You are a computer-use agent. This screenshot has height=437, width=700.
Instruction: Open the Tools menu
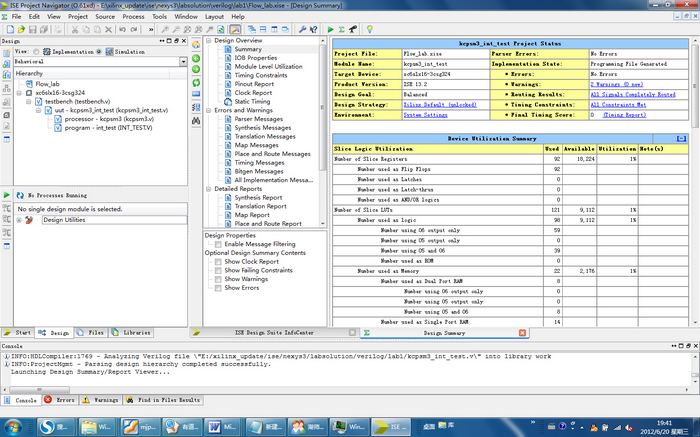tap(159, 17)
